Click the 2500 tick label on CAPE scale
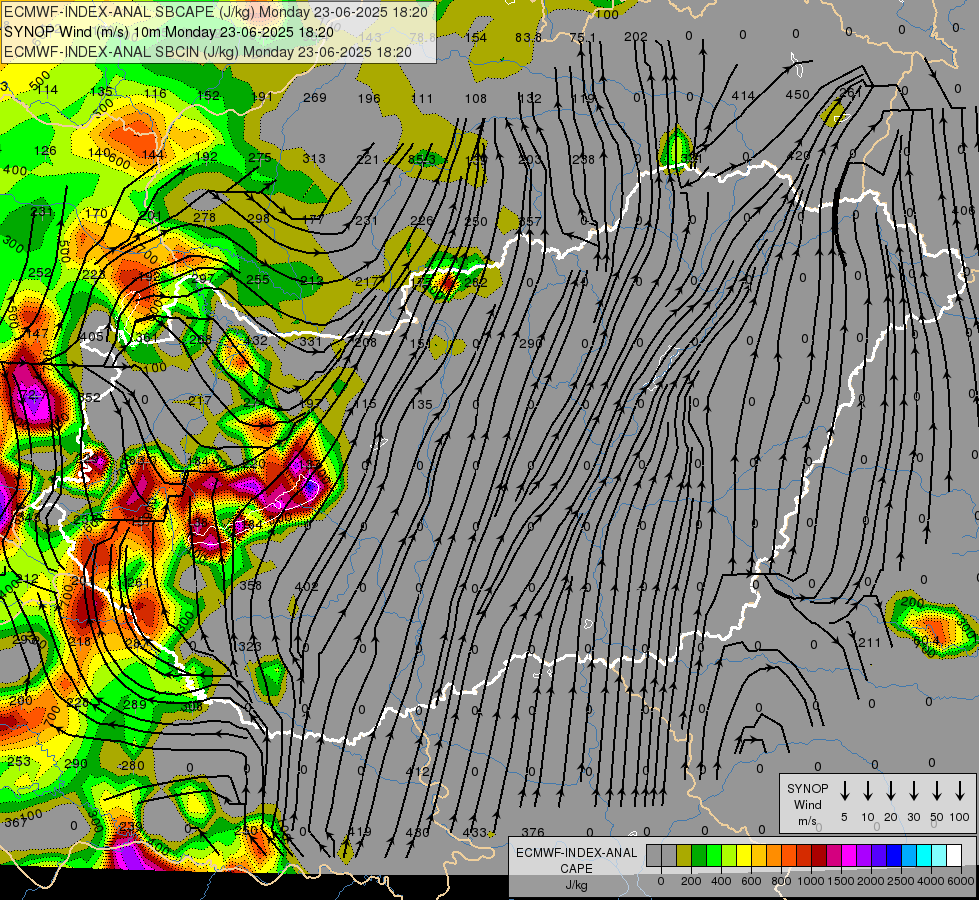The image size is (979, 900). [x=901, y=881]
